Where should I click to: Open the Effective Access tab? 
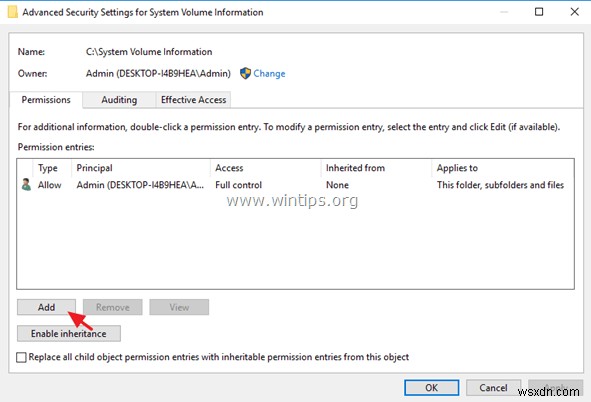pos(193,100)
